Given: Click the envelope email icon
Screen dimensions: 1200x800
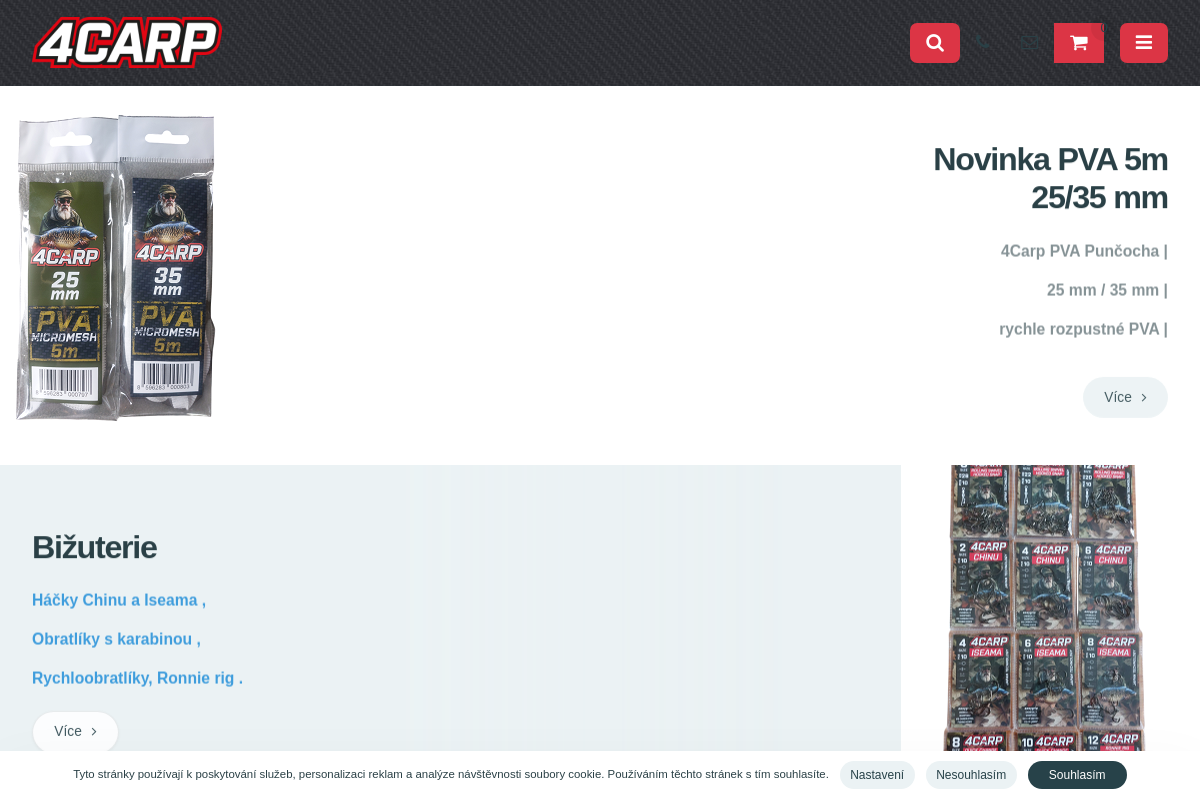Looking at the screenshot, I should click(1027, 43).
